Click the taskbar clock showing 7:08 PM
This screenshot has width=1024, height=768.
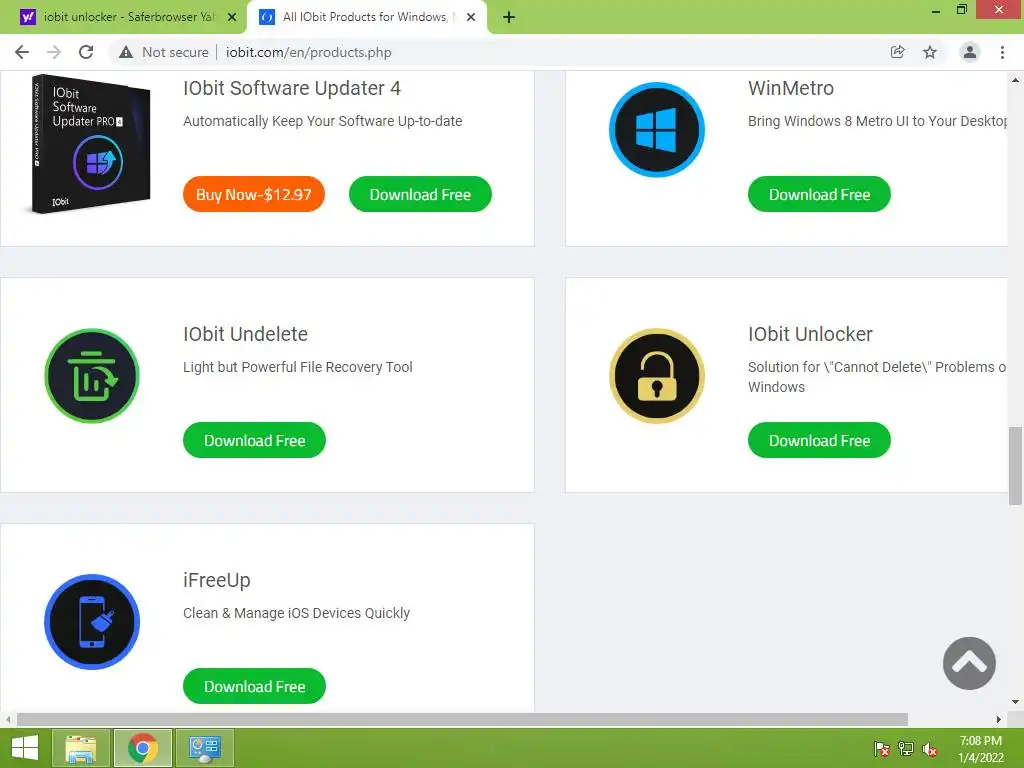pyautogui.click(x=981, y=749)
